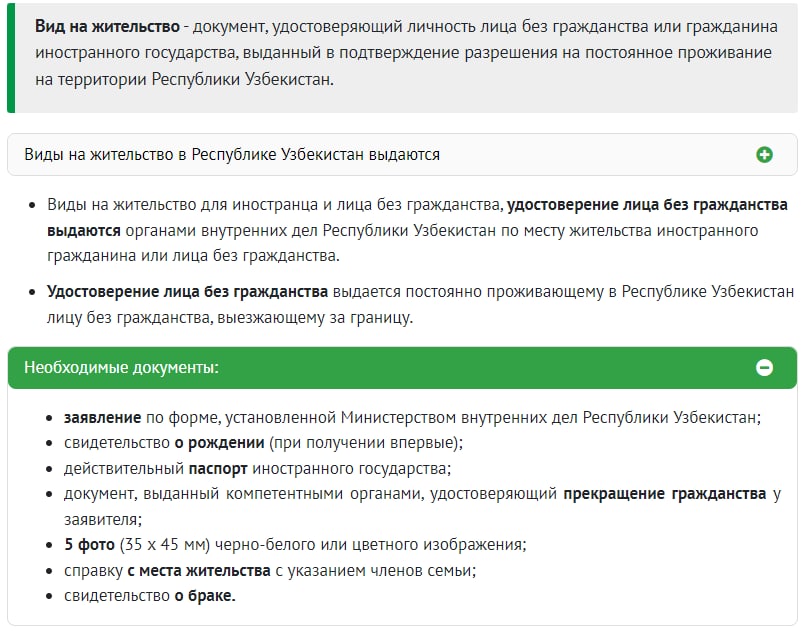Expand the Виды на жительство в Республике Узбекистан выдаются section
The height and width of the screenshot is (639, 807).
tap(232, 155)
